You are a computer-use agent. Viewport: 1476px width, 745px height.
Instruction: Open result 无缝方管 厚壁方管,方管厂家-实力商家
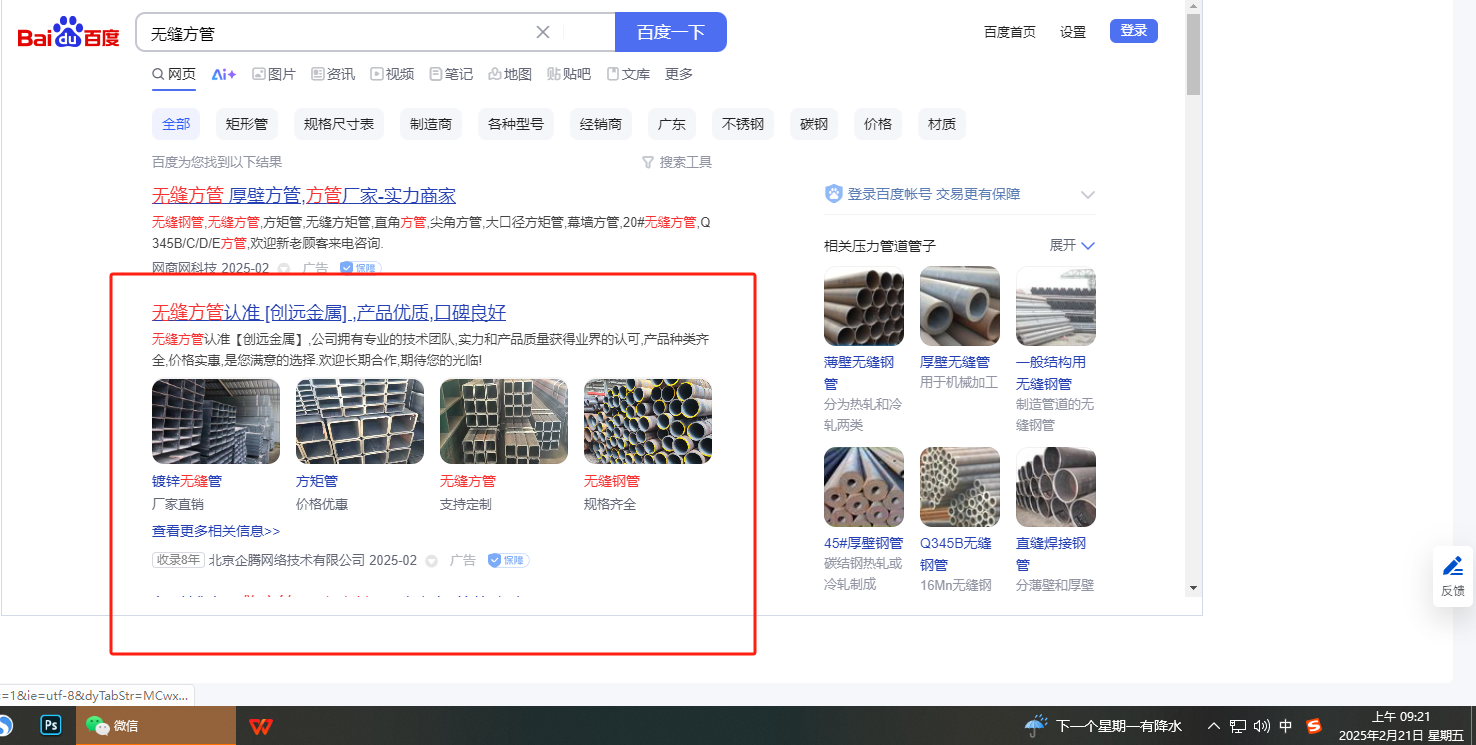[x=304, y=195]
